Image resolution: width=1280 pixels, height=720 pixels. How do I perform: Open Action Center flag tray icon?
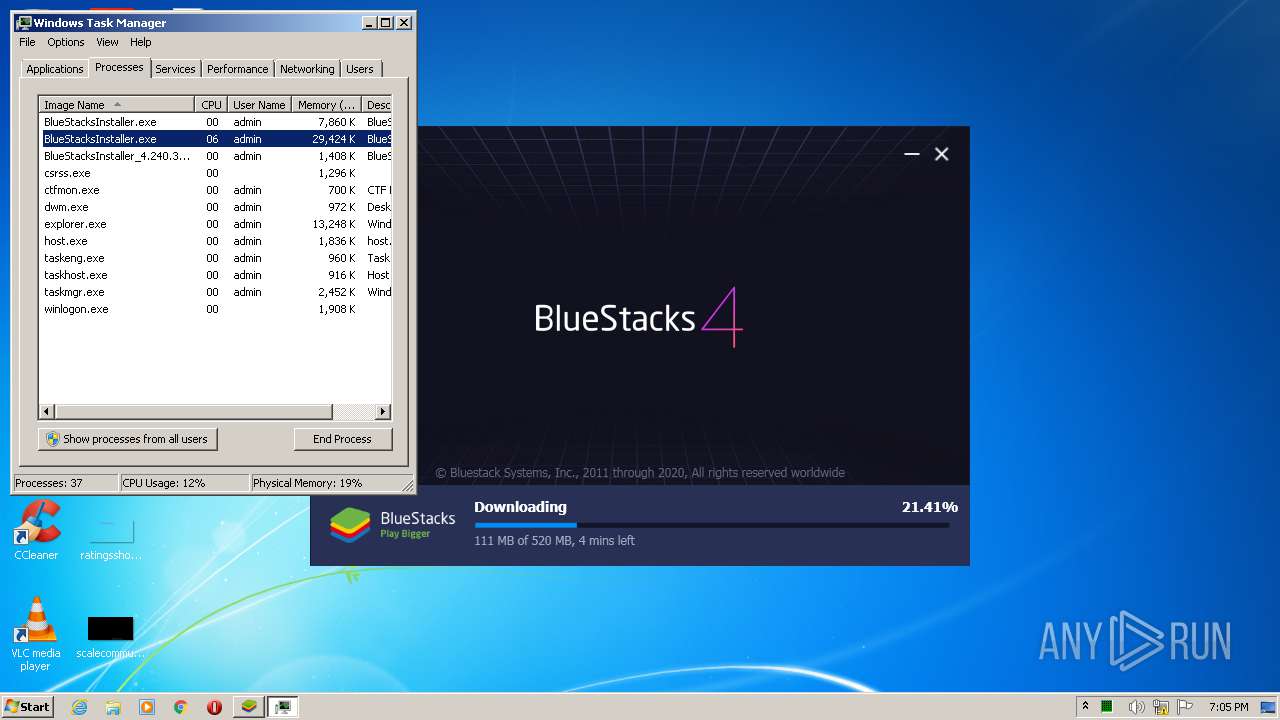pos(1185,707)
